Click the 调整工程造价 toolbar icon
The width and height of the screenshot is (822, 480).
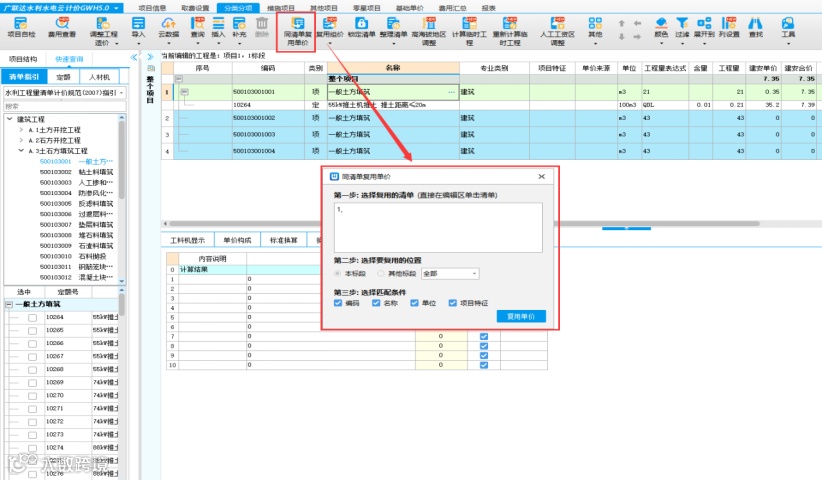click(x=103, y=31)
